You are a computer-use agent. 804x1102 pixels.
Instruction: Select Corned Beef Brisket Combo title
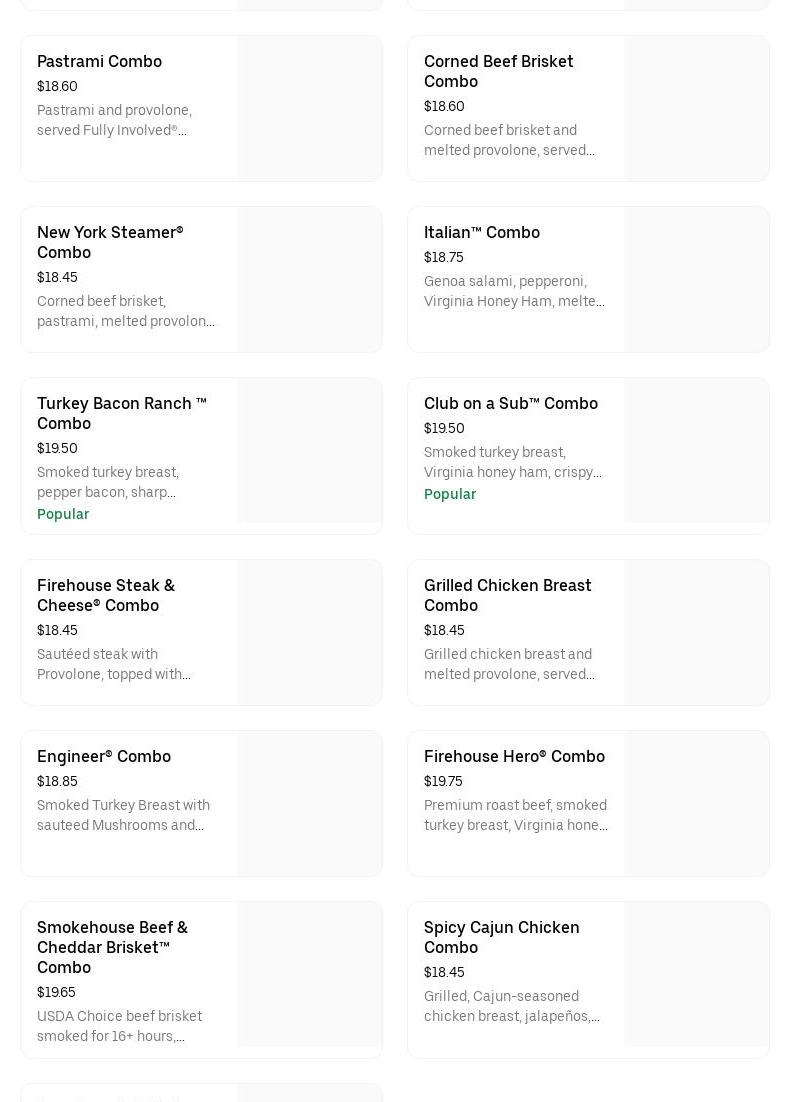click(x=498, y=71)
